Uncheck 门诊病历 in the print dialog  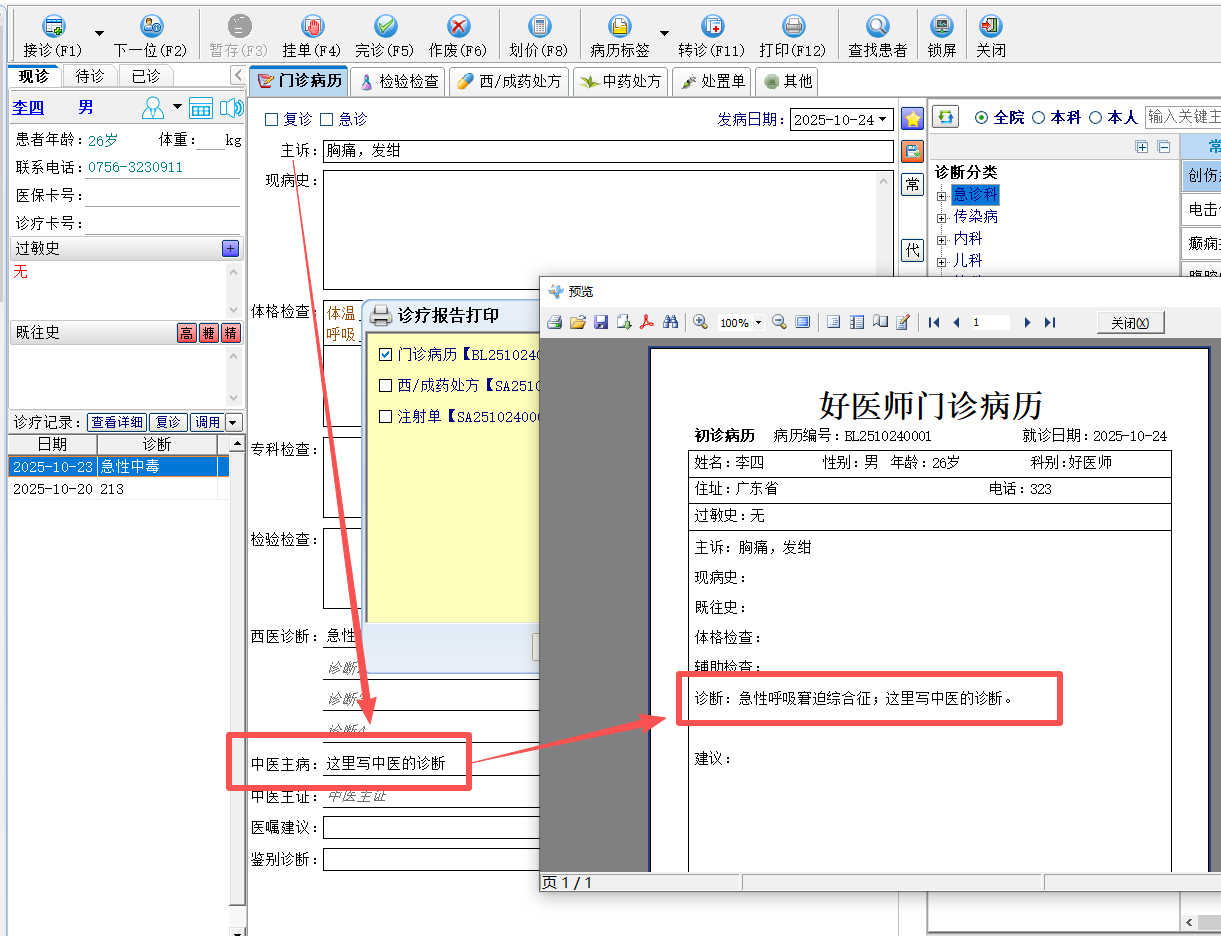click(x=386, y=354)
